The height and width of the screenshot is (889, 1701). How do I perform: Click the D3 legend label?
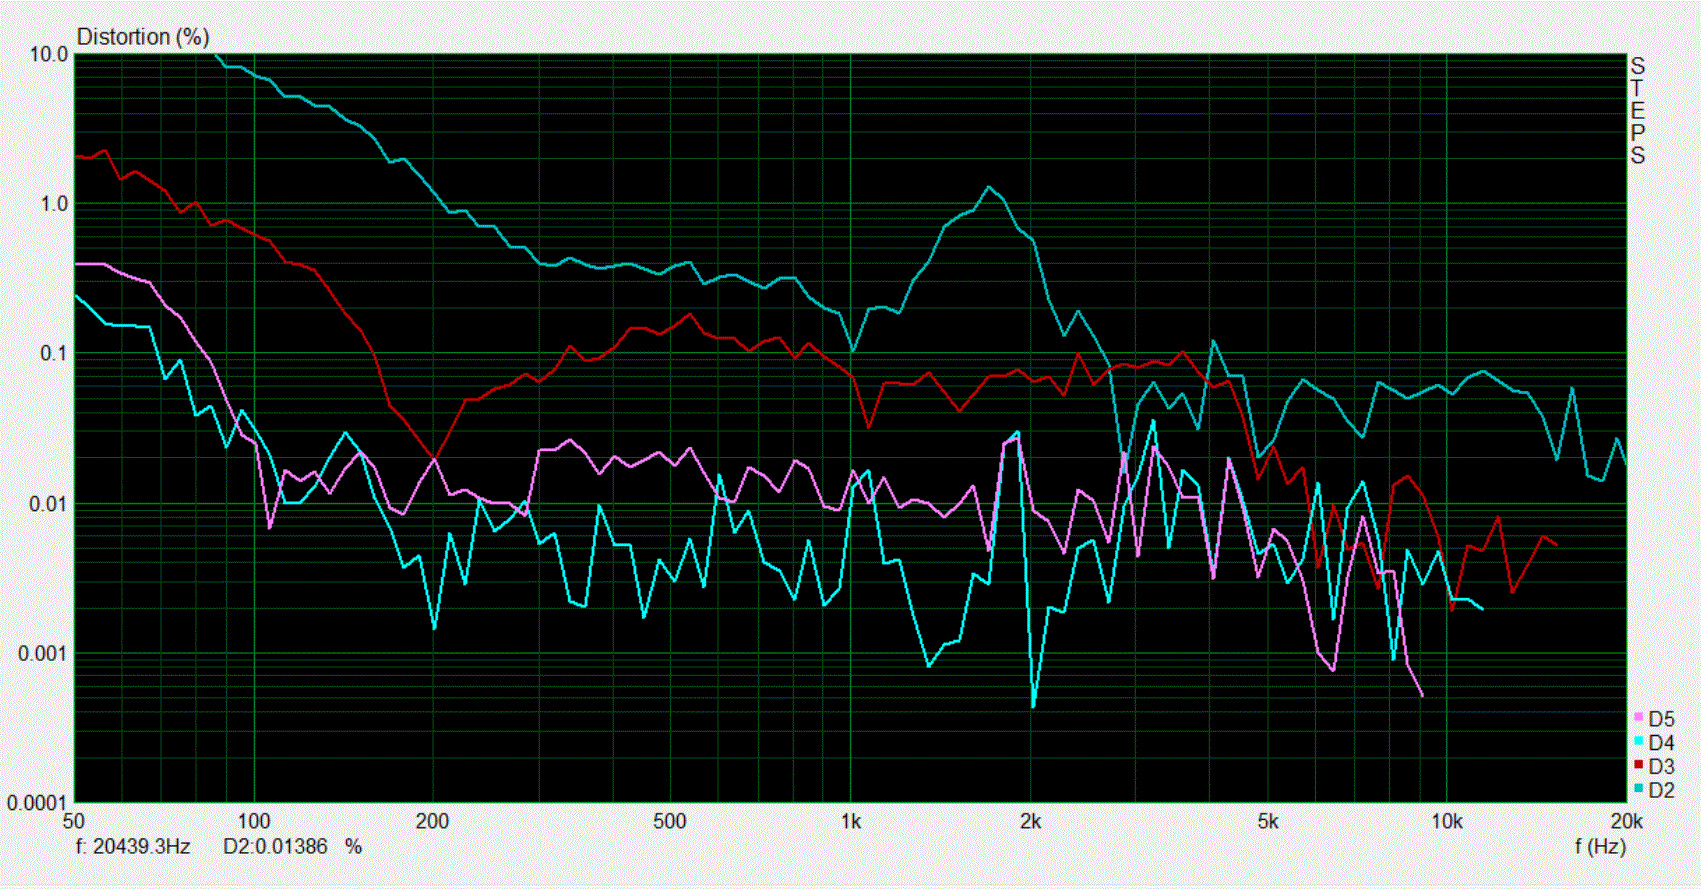tap(1661, 766)
